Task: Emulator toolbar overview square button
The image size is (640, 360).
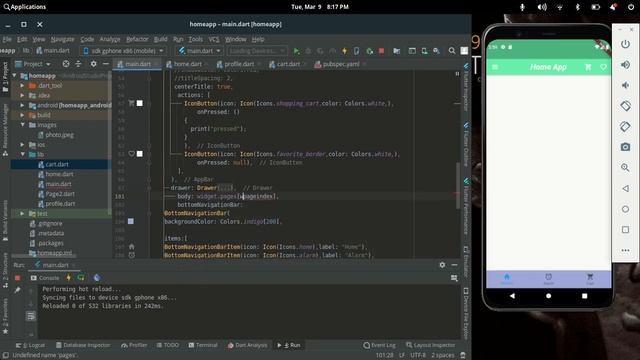Action: (625, 229)
